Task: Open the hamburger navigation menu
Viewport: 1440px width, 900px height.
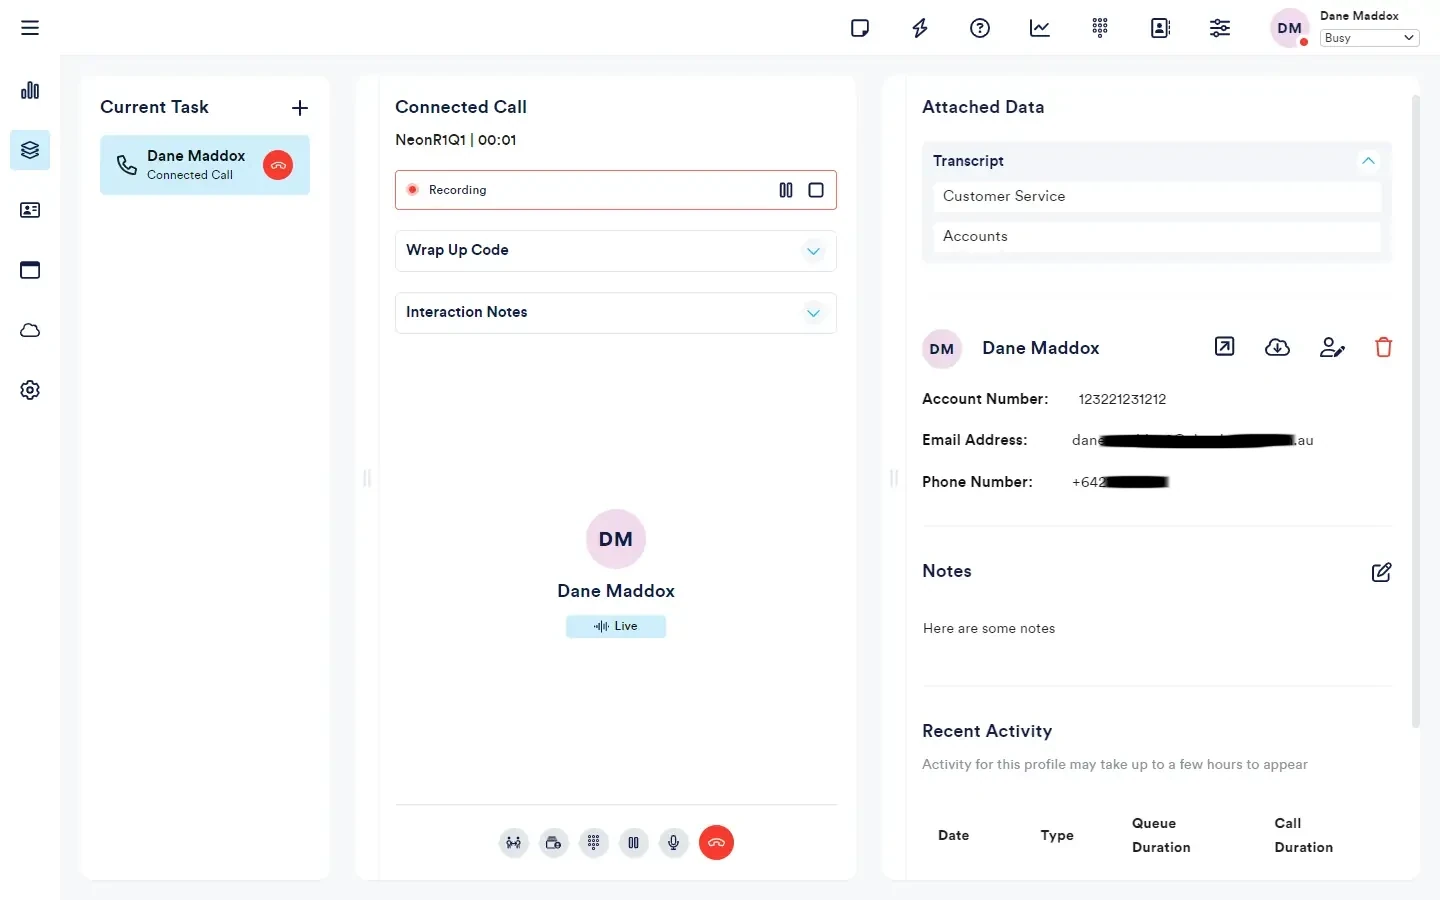Action: (30, 28)
